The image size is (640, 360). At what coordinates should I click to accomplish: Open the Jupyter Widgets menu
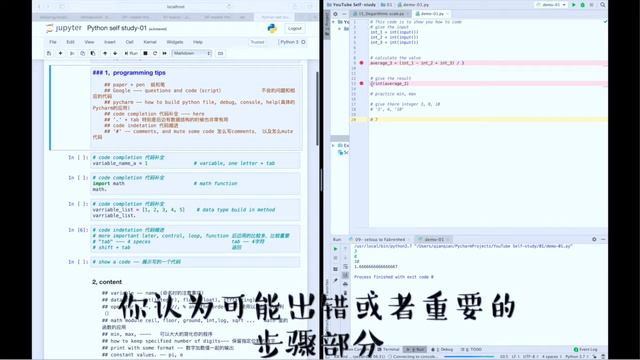tap(175, 42)
